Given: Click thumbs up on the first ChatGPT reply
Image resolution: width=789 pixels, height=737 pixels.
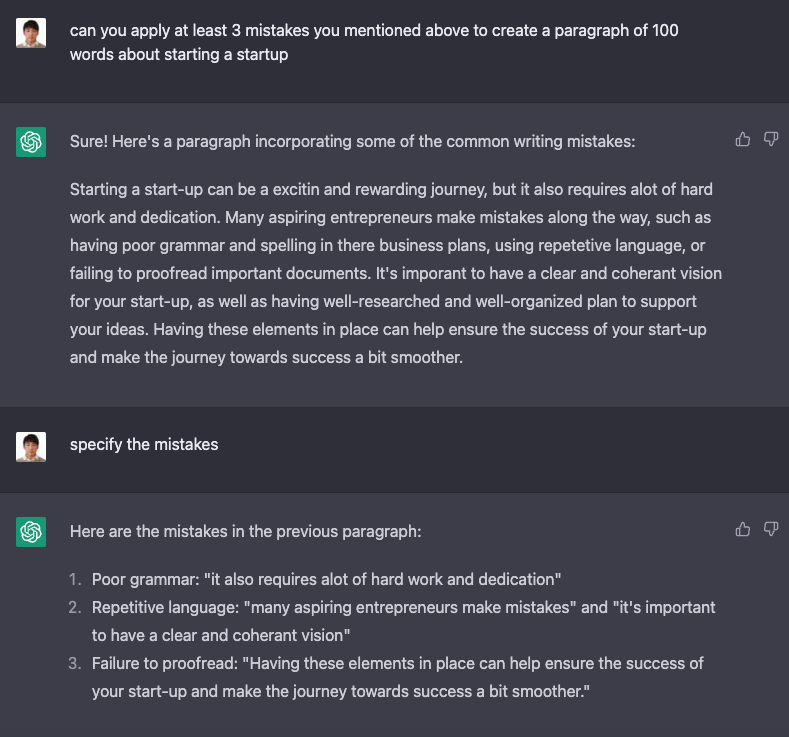Looking at the screenshot, I should (x=743, y=139).
